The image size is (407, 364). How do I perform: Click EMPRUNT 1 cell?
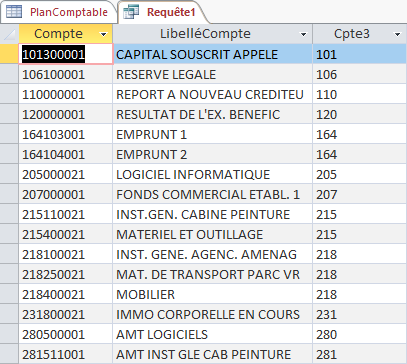[213, 134]
